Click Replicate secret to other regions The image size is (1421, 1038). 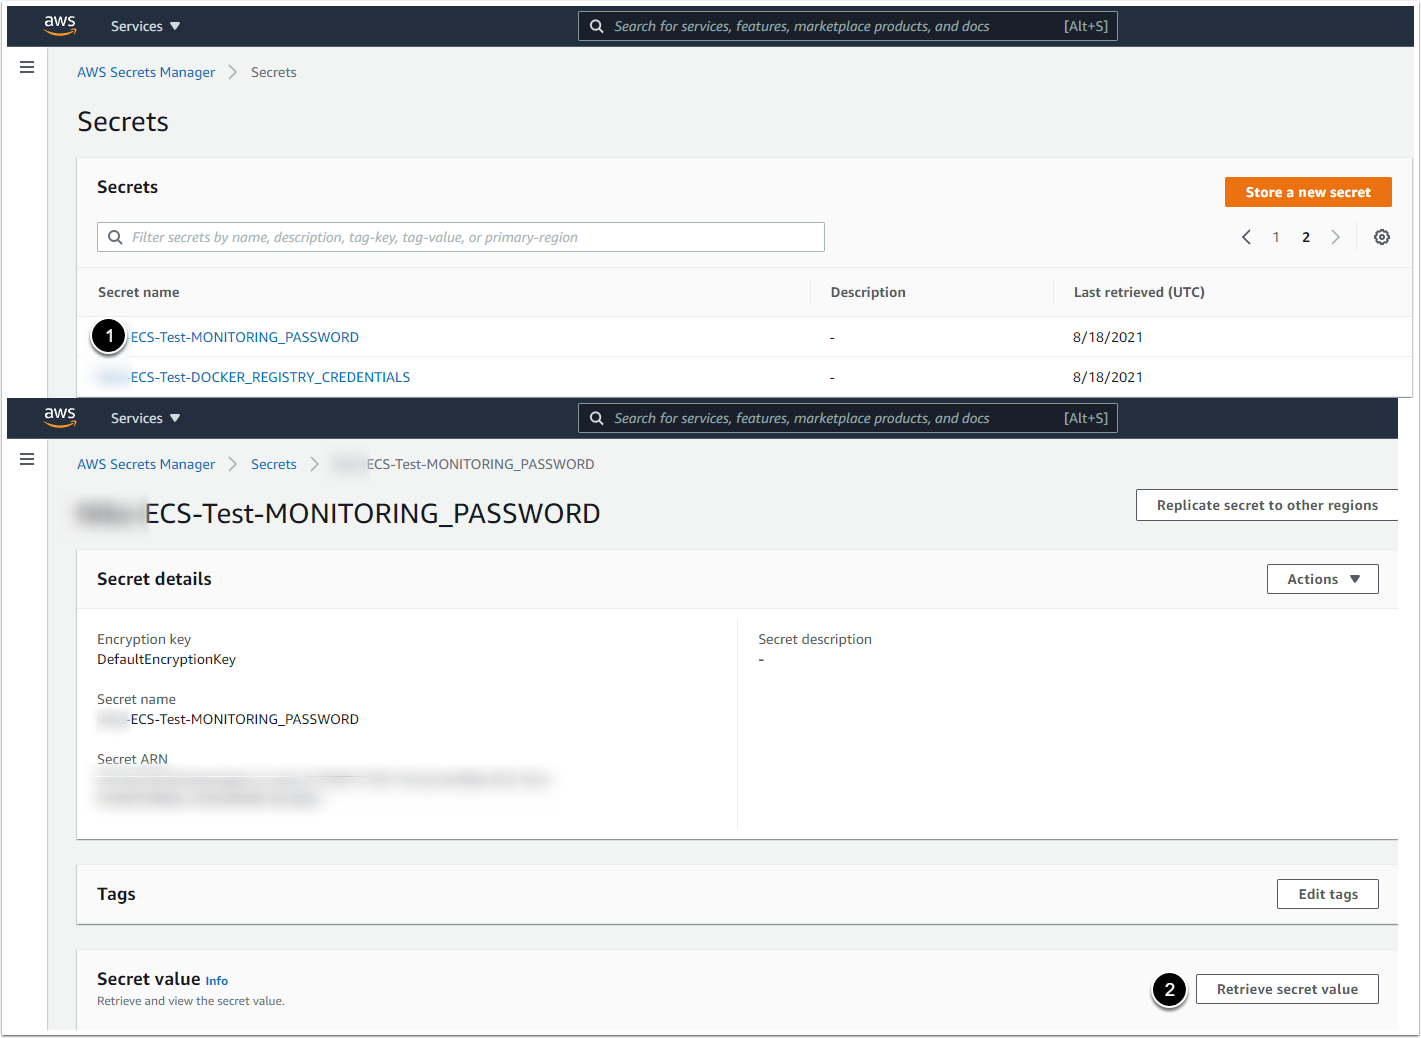coord(1266,505)
